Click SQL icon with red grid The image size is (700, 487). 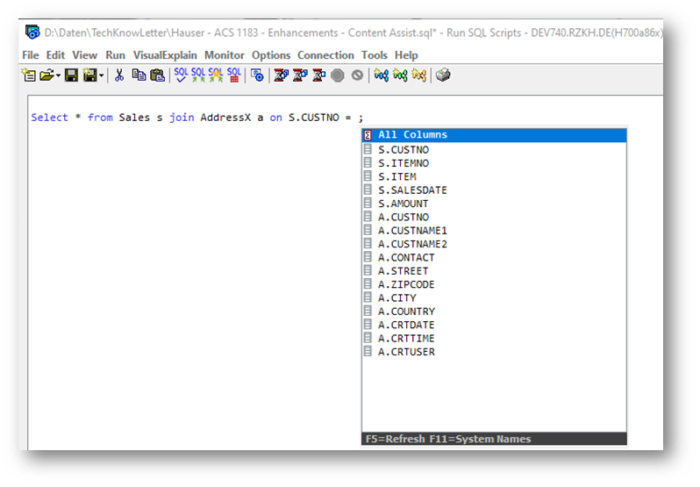point(234,75)
